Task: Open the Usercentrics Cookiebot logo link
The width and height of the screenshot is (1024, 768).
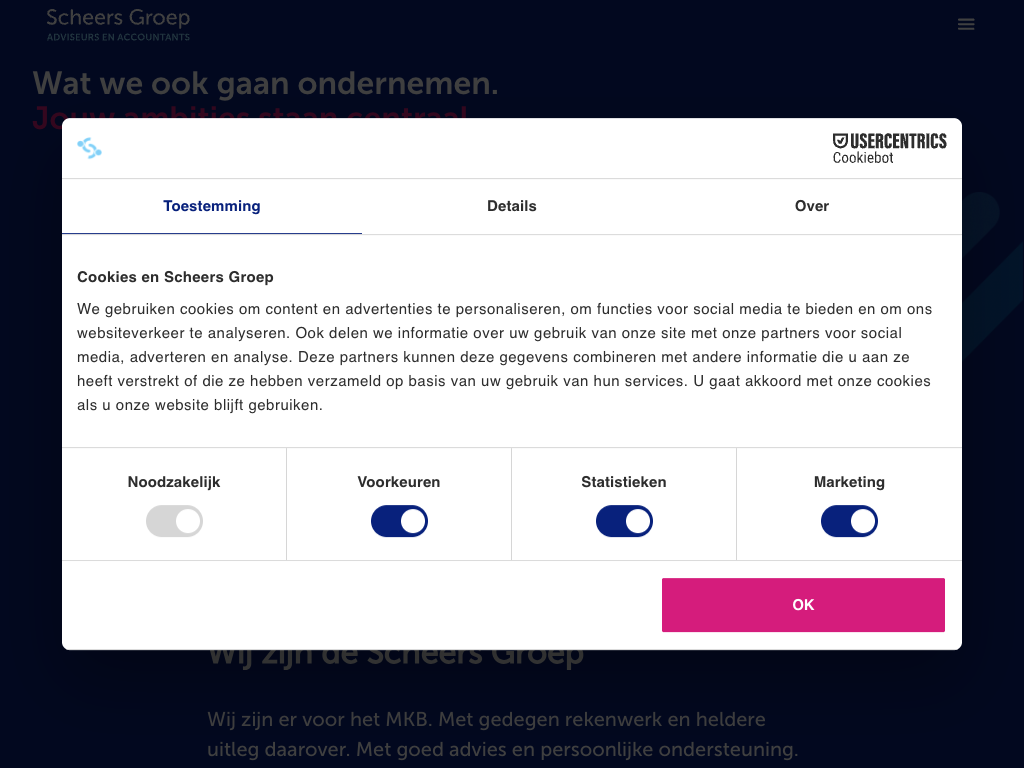Action: click(889, 148)
